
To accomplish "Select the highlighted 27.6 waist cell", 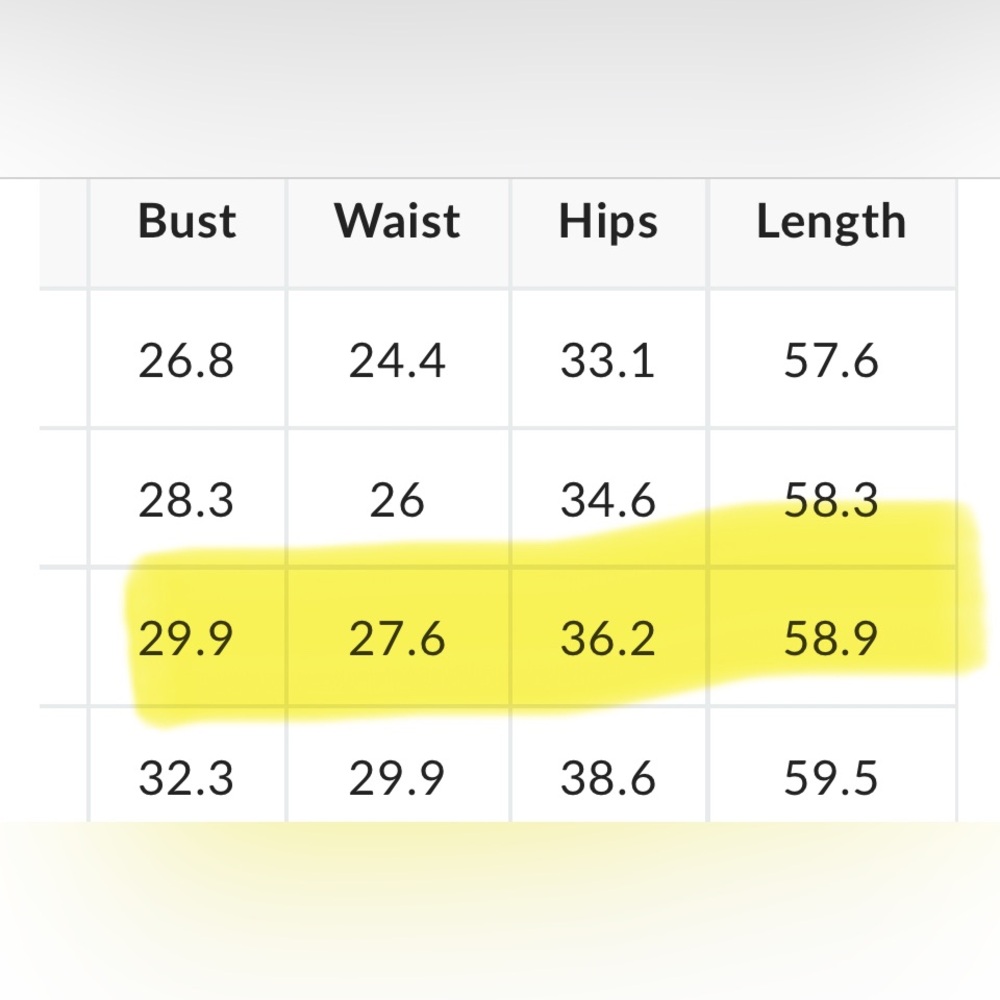I will [397, 638].
